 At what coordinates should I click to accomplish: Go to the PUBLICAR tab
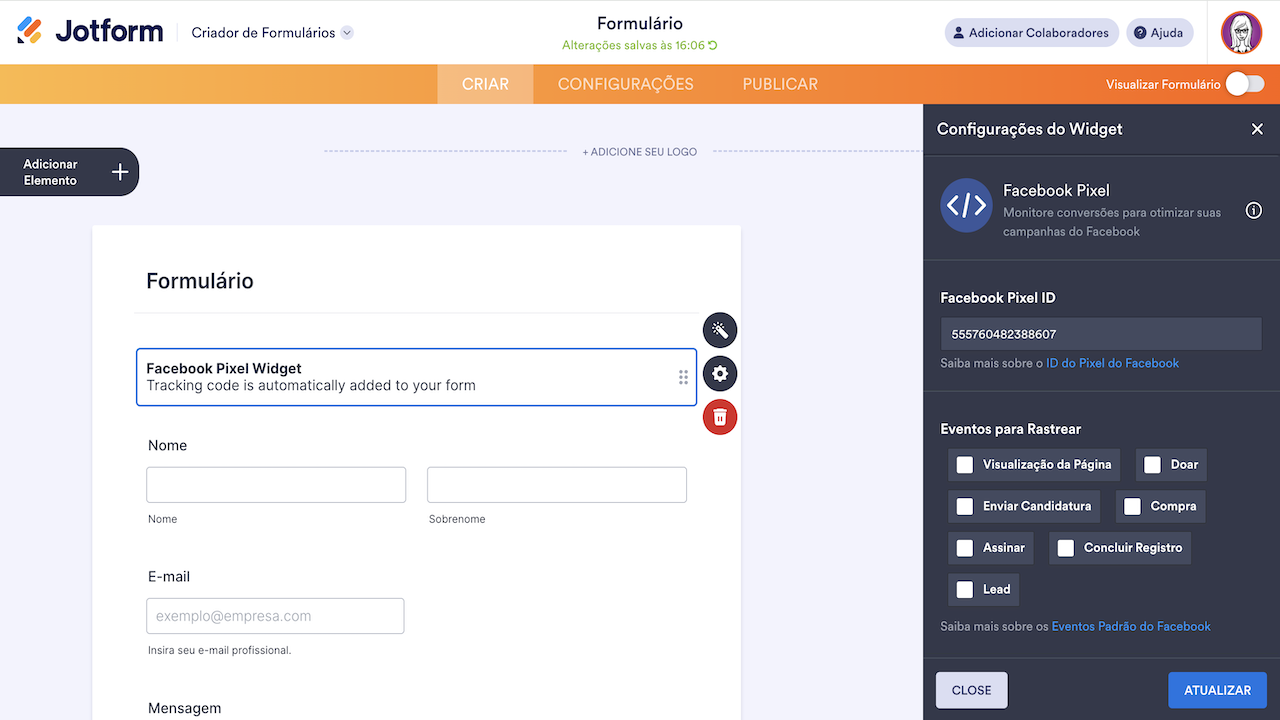click(780, 84)
